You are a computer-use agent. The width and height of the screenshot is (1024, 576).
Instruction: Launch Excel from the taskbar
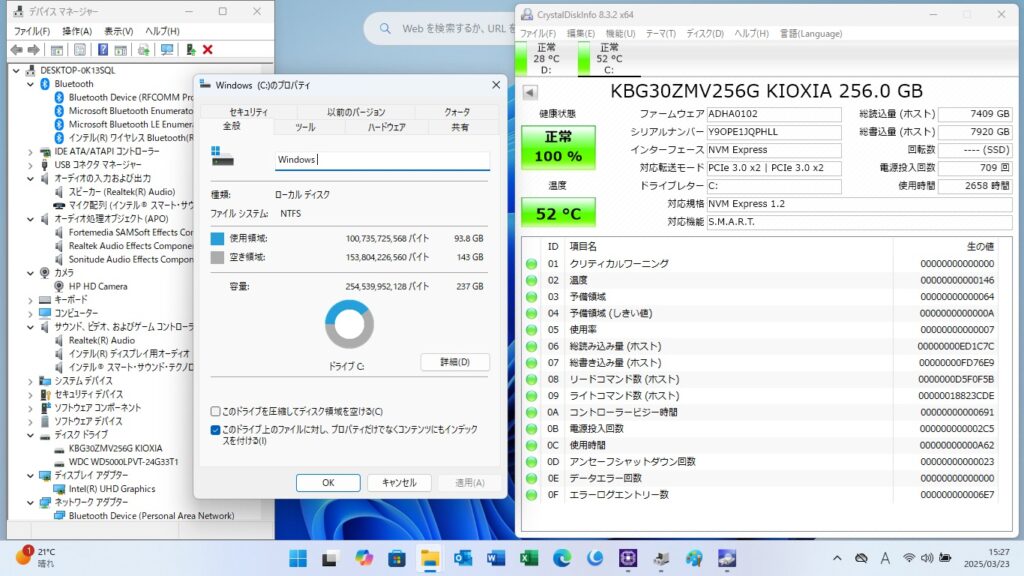529,557
